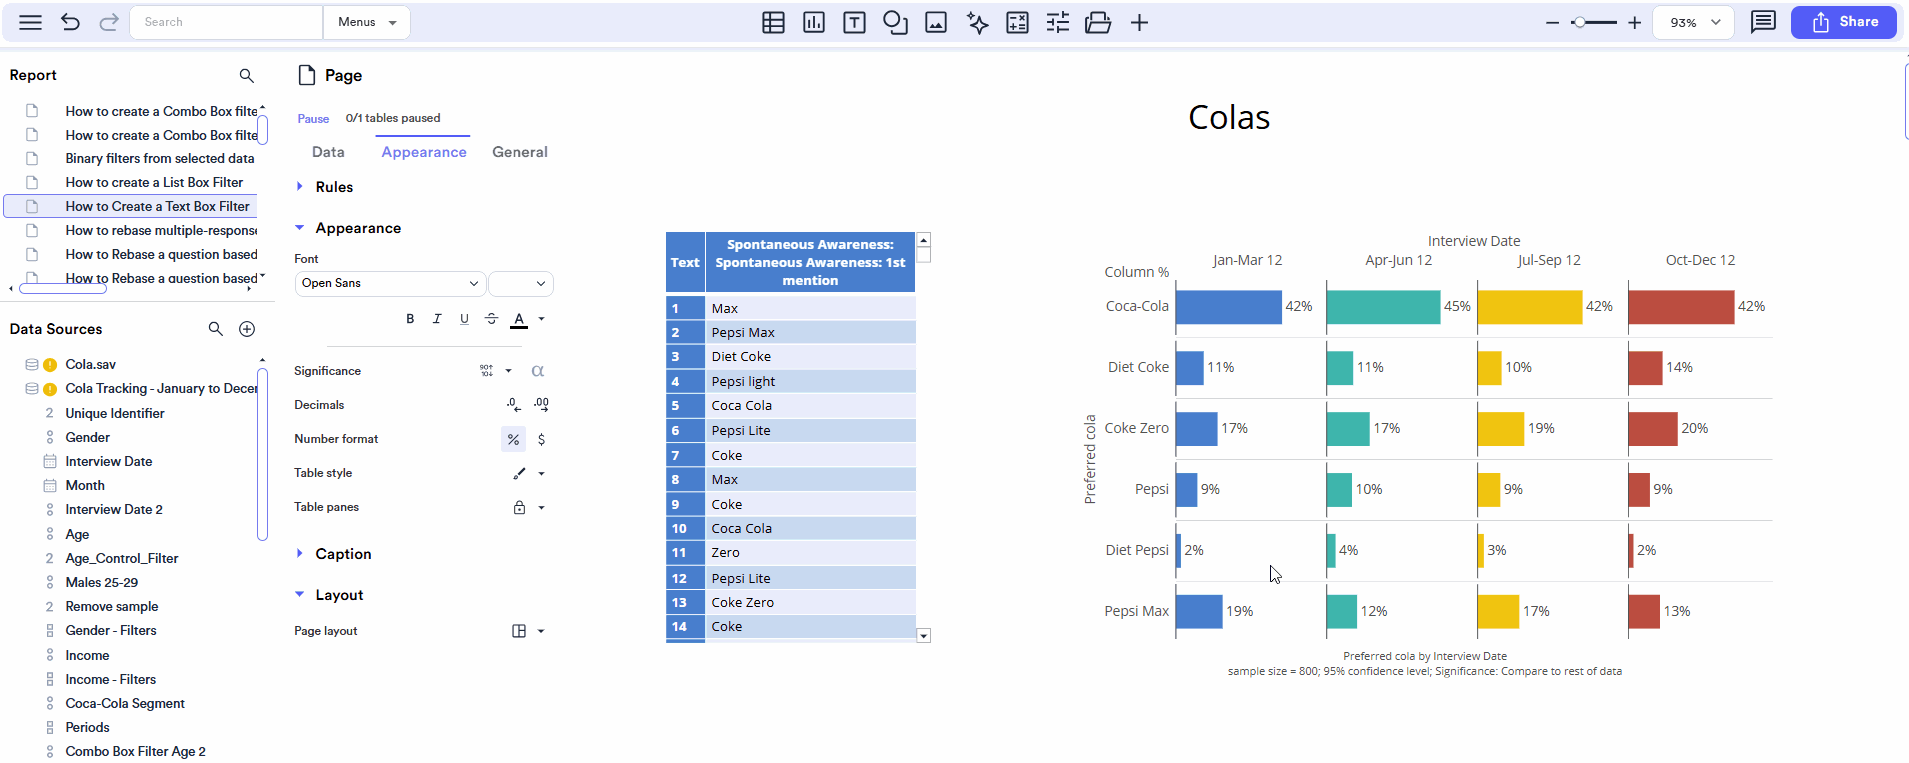Switch to the Appearance tab
The height and width of the screenshot is (763, 1909).
[424, 152]
